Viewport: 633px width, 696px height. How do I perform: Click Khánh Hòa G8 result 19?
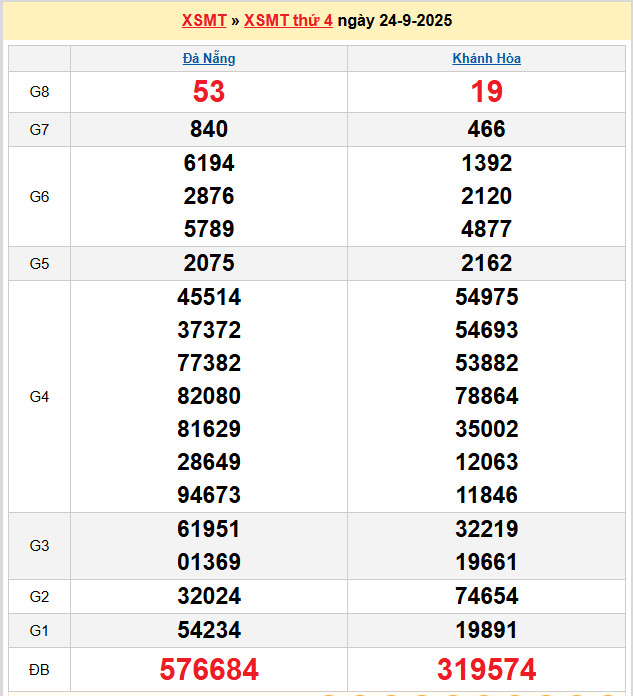tap(487, 92)
